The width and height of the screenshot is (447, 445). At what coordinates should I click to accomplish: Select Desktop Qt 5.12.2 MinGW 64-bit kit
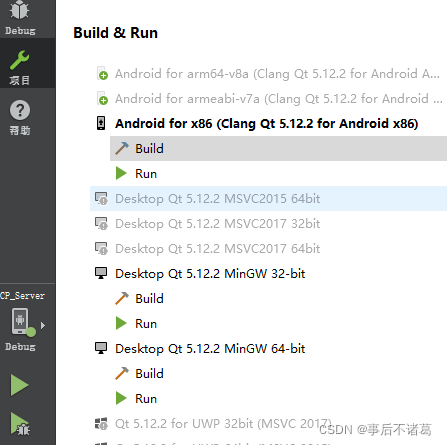(x=200, y=349)
